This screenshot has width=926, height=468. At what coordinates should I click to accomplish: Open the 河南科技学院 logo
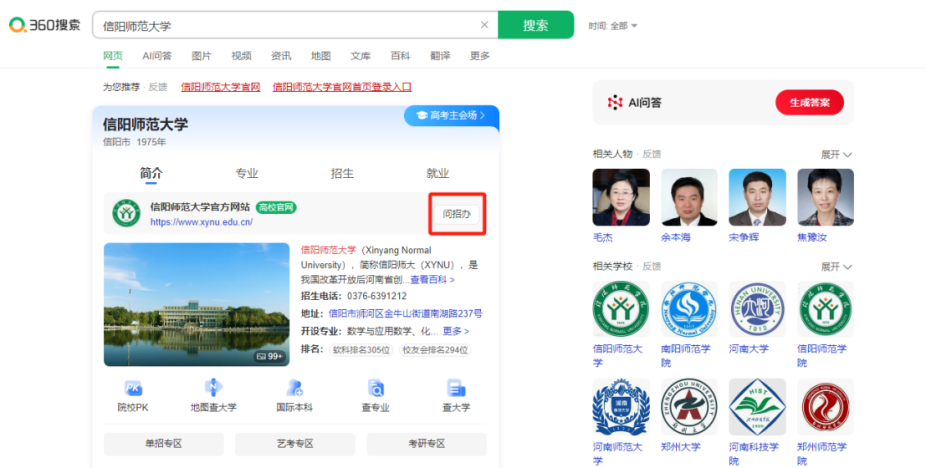[x=757, y=407]
